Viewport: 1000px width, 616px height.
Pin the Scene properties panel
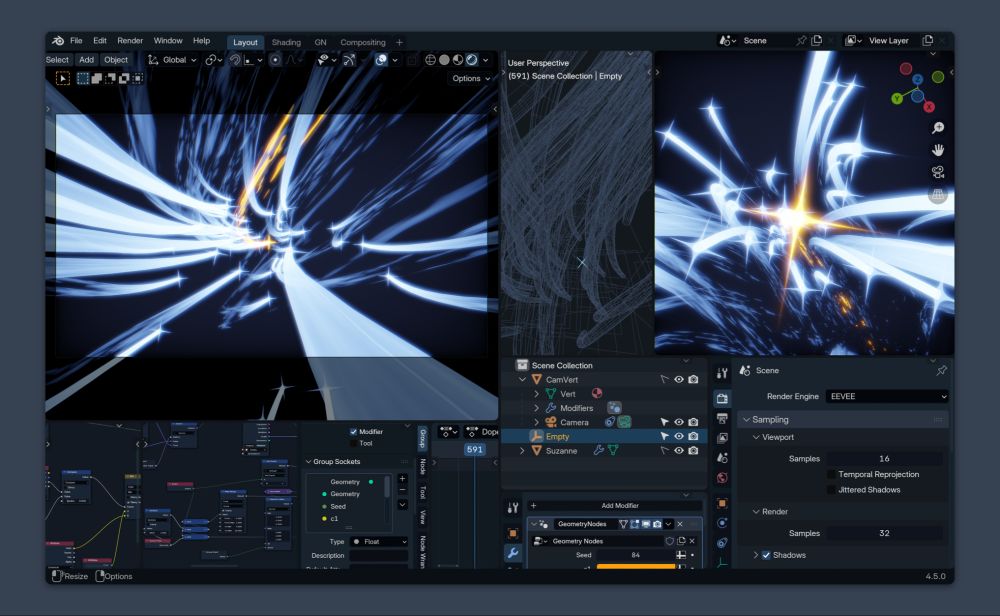[941, 370]
